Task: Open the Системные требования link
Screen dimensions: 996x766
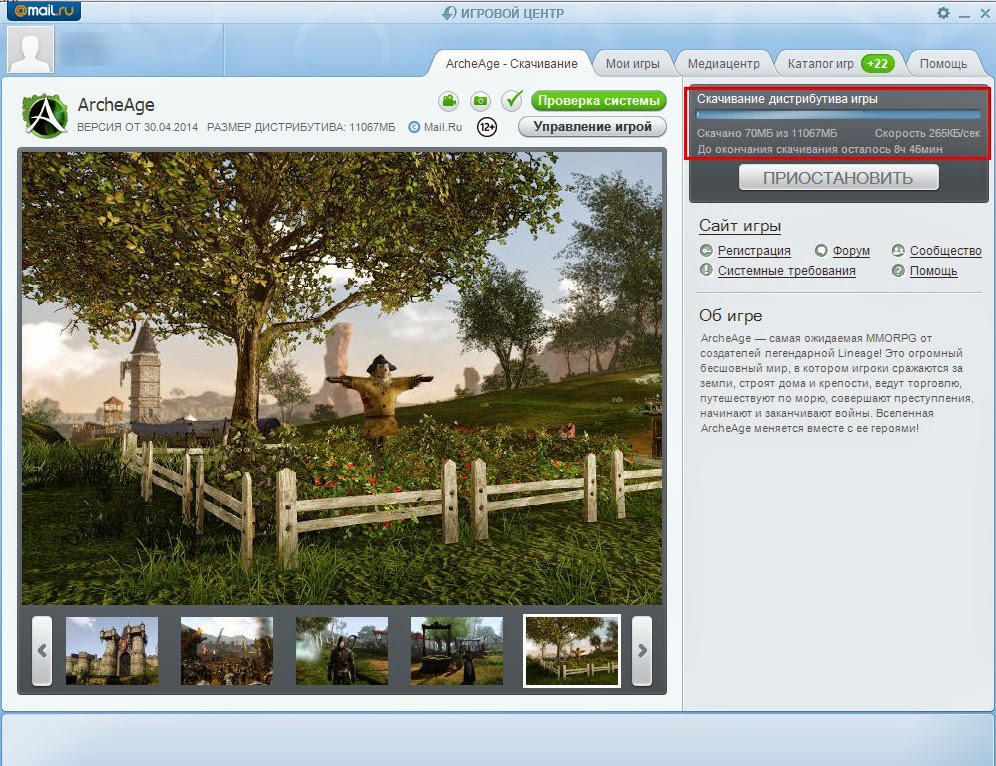Action: tap(786, 271)
